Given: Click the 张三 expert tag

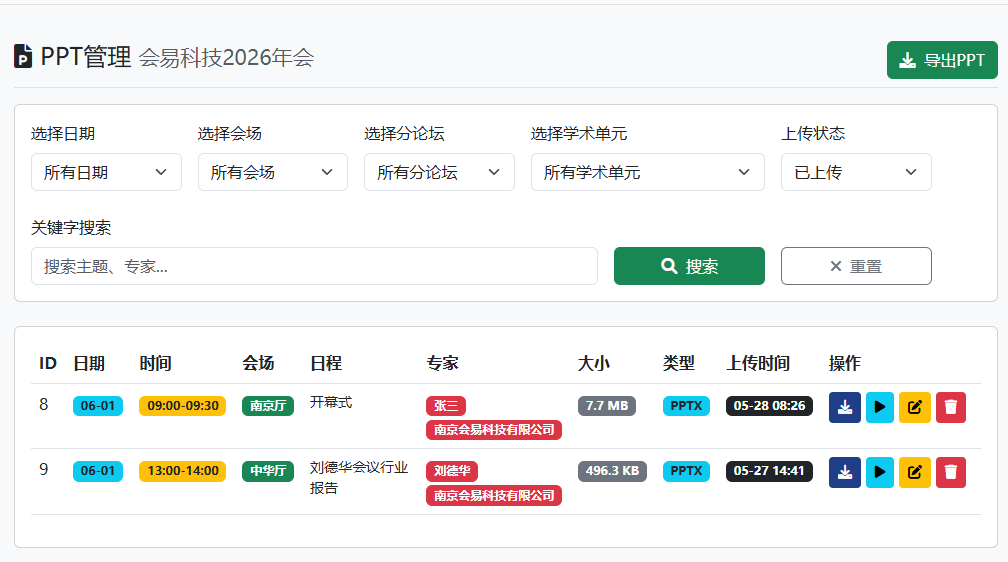Looking at the screenshot, I should coord(446,406).
